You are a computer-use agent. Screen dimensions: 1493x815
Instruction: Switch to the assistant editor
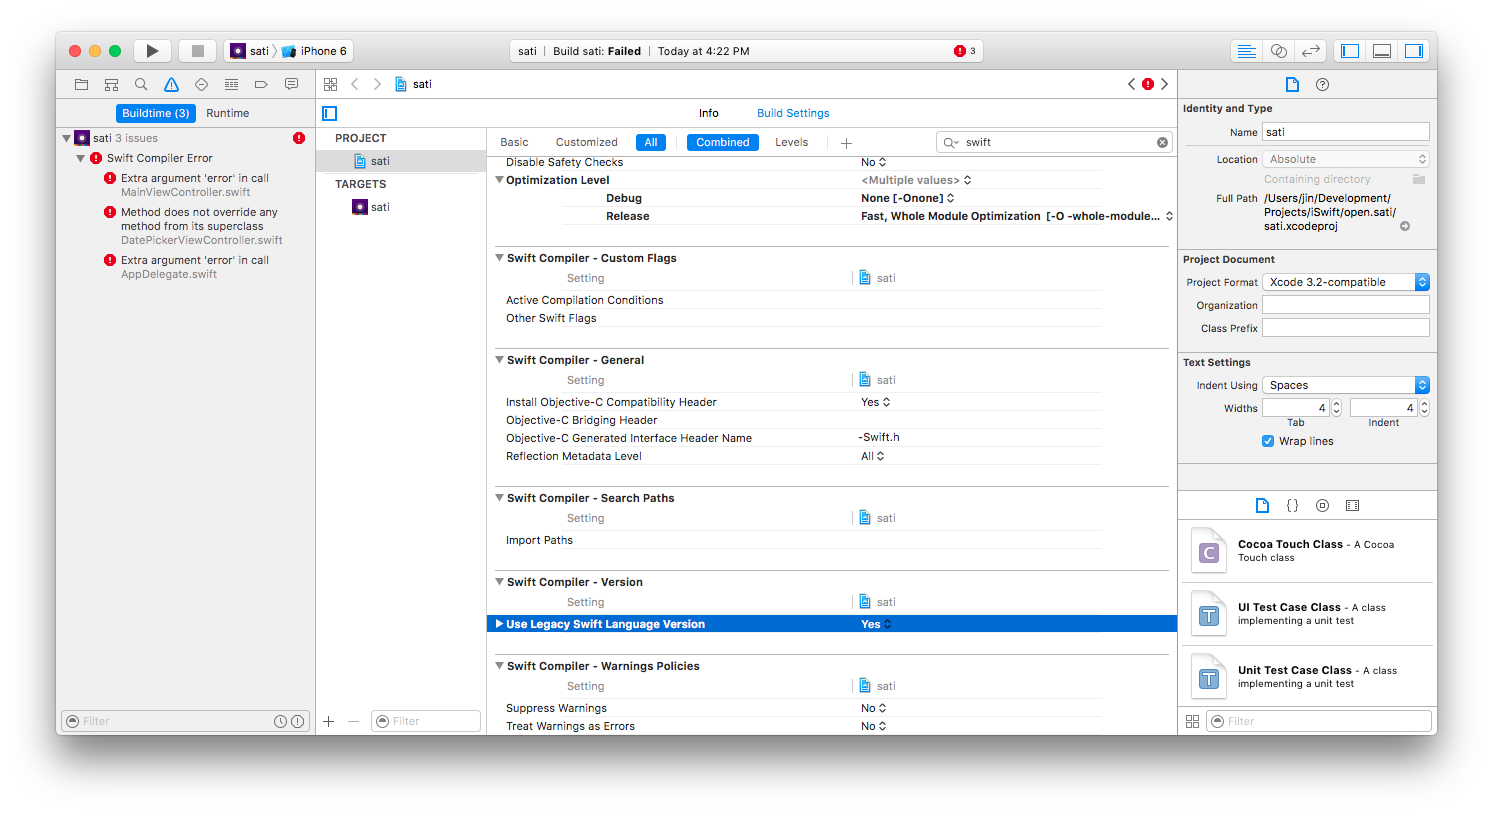click(x=1278, y=51)
